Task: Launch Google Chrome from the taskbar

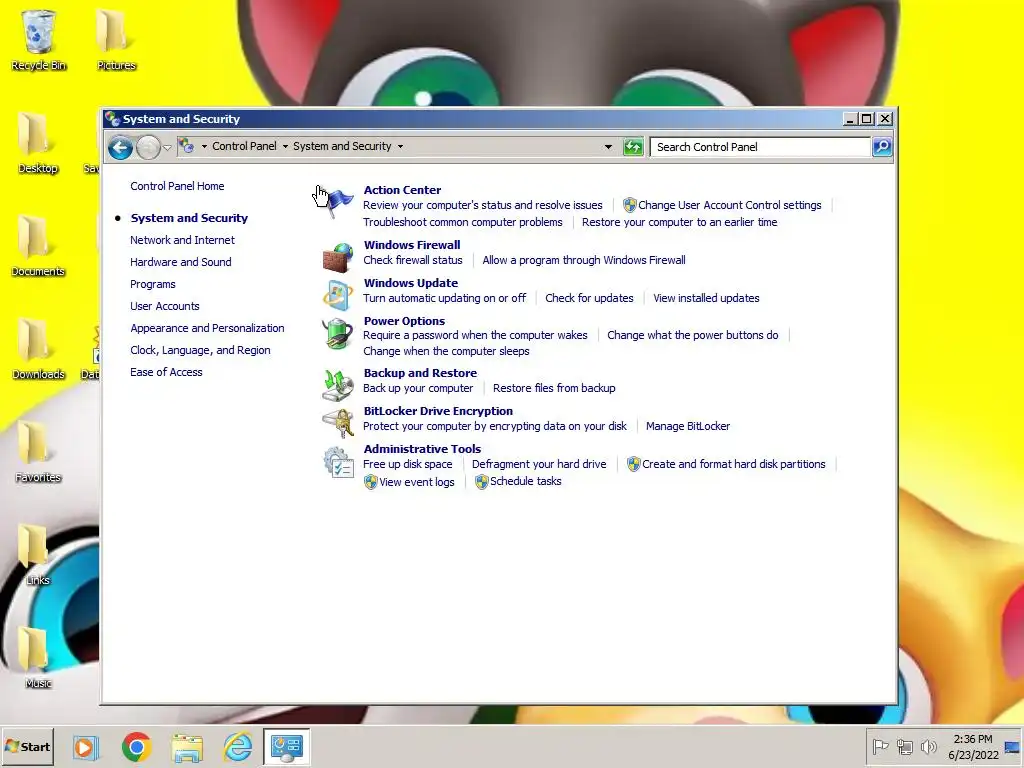Action: point(136,746)
